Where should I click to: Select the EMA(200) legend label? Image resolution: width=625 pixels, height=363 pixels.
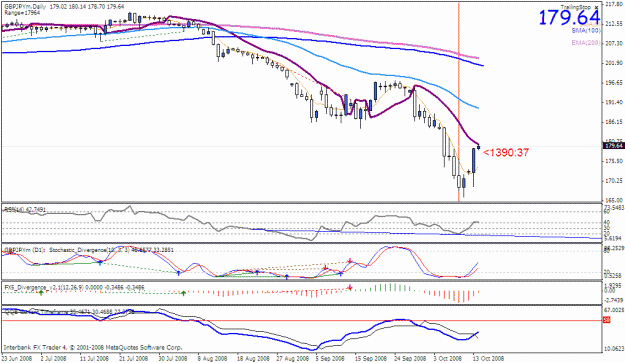point(586,42)
